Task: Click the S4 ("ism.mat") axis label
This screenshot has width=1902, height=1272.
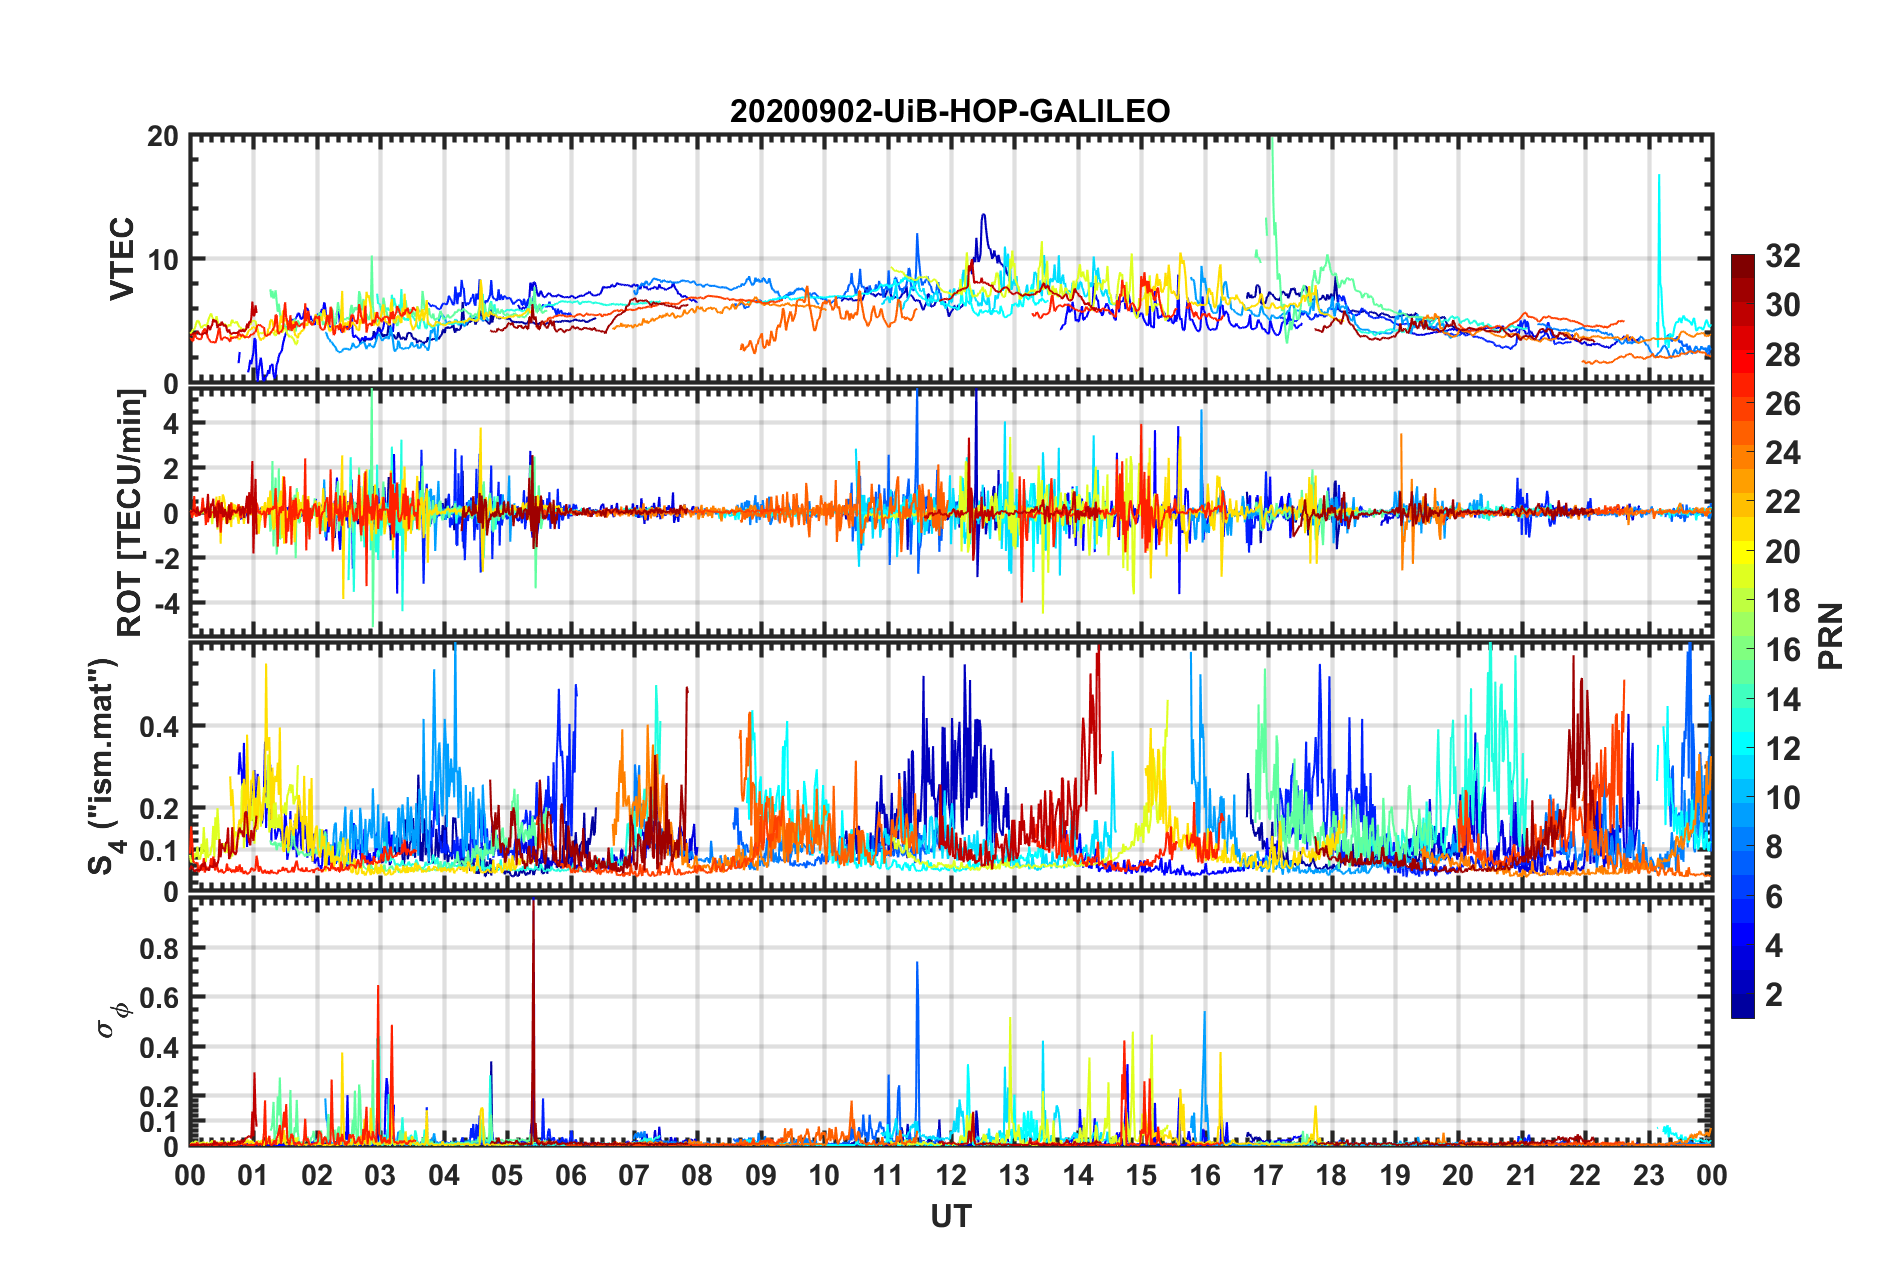Action: [104, 766]
